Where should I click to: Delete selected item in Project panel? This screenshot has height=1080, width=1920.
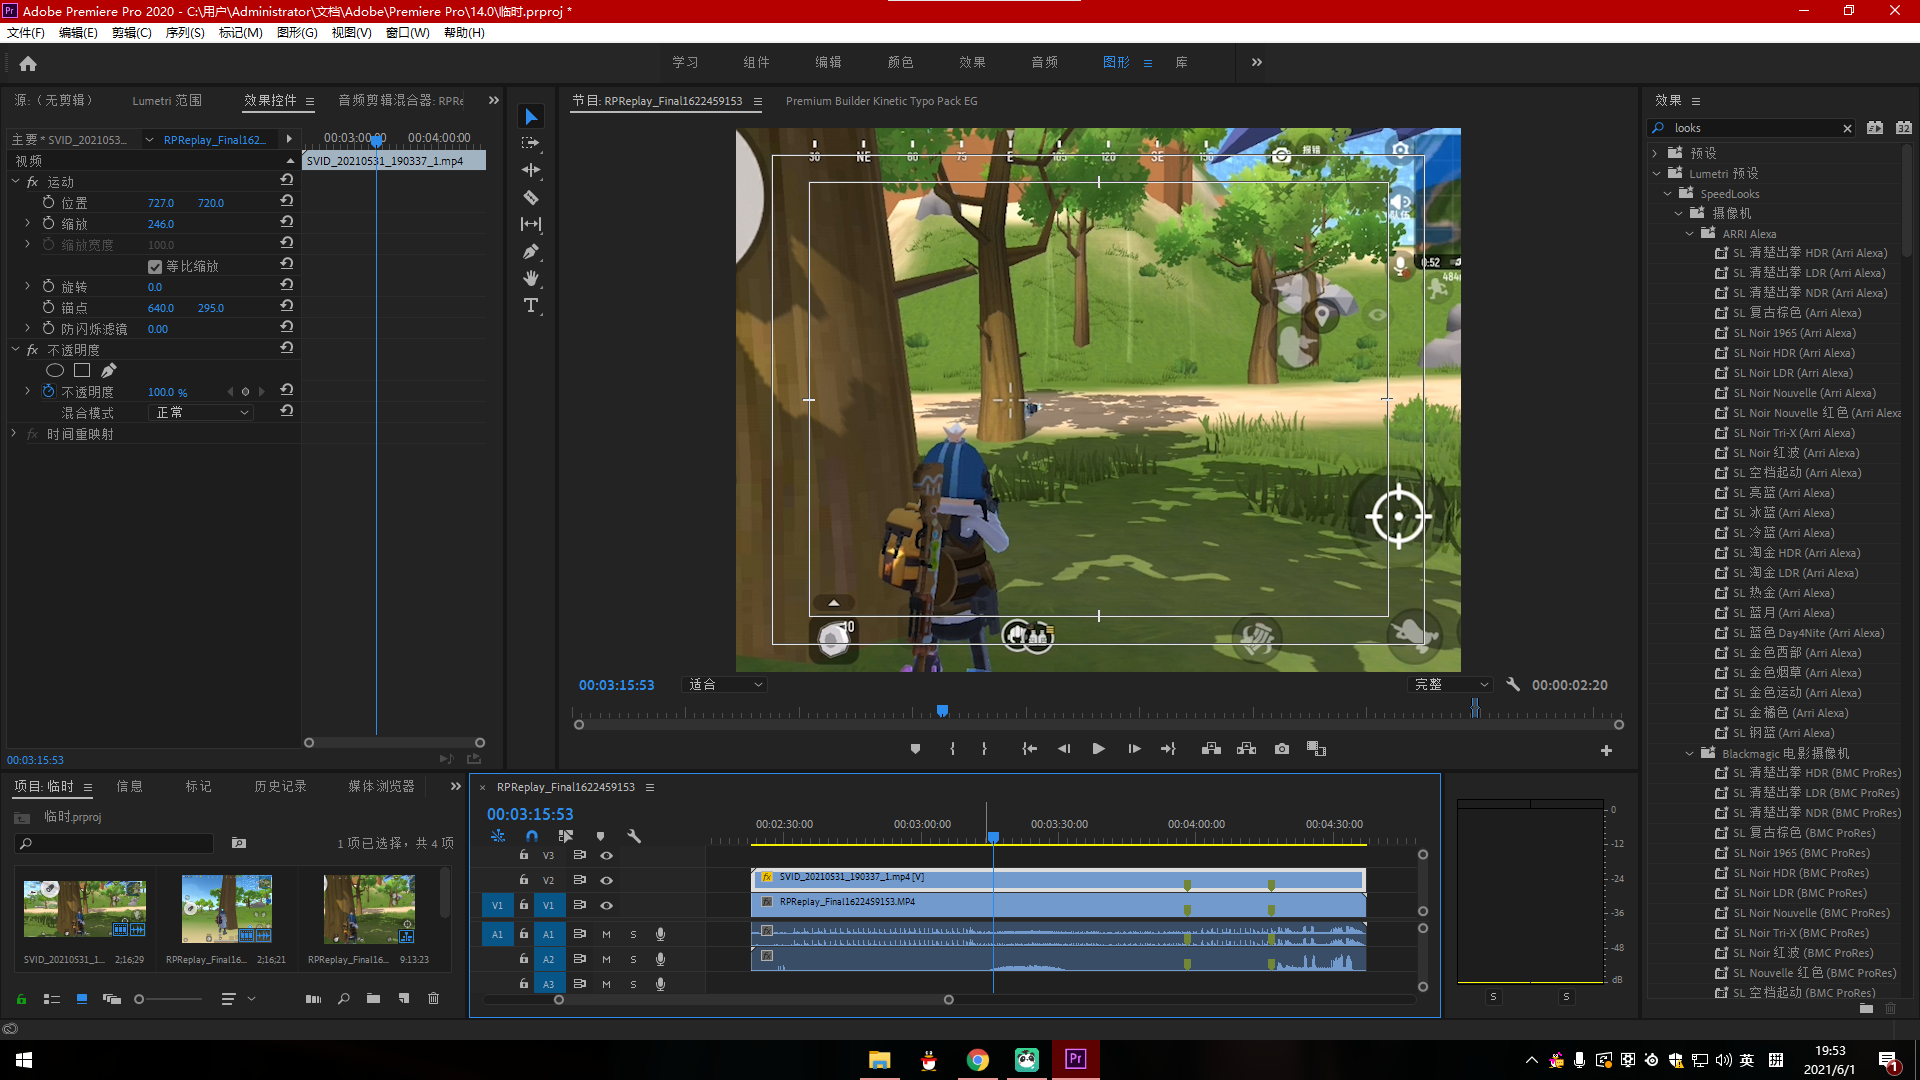click(433, 998)
